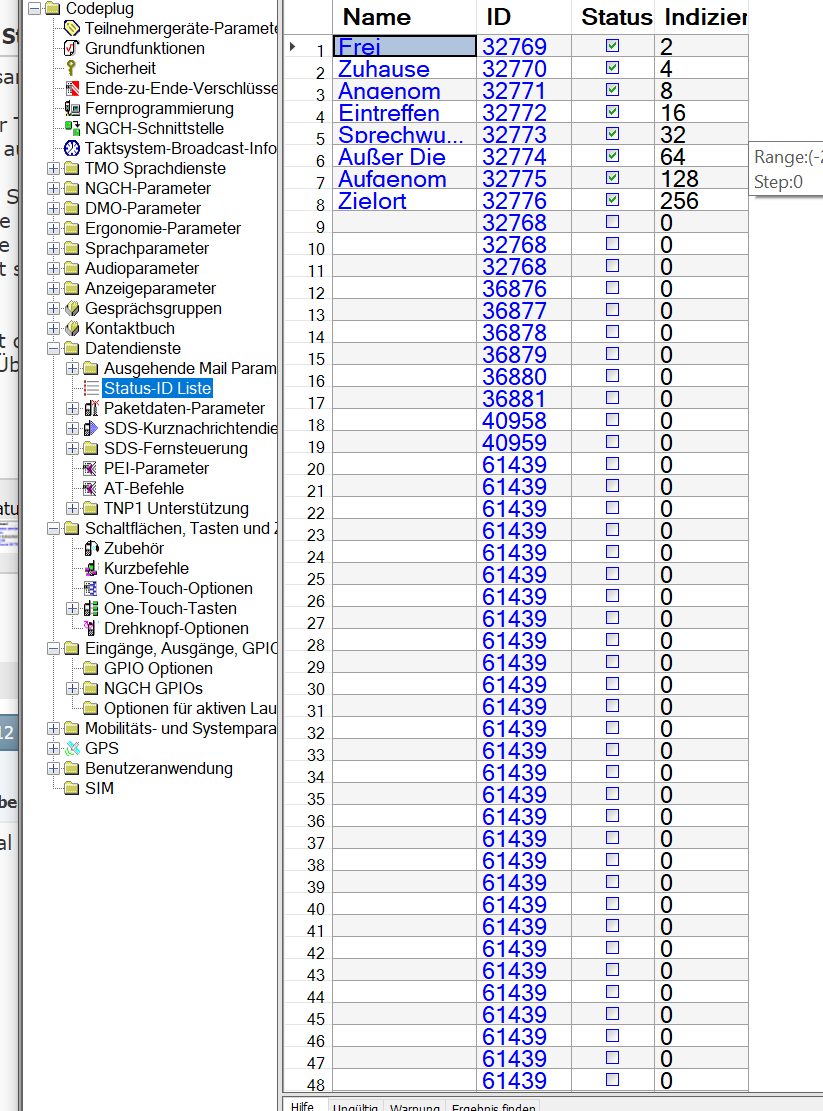823x1111 pixels.
Task: Open the NGCH-Schnittstelle icon entry
Action: click(x=71, y=128)
